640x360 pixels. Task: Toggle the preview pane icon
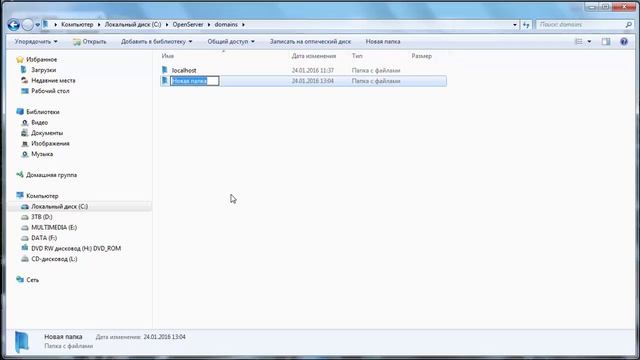click(x=606, y=42)
